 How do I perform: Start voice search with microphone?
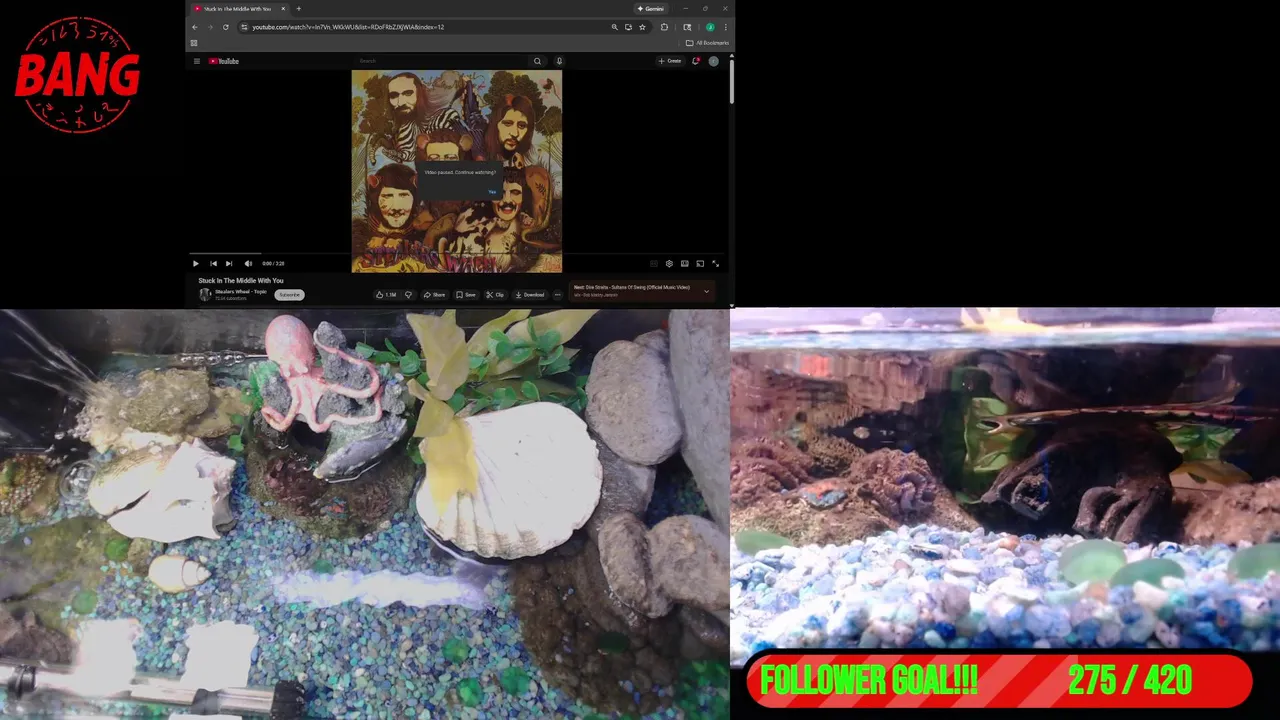click(x=559, y=61)
